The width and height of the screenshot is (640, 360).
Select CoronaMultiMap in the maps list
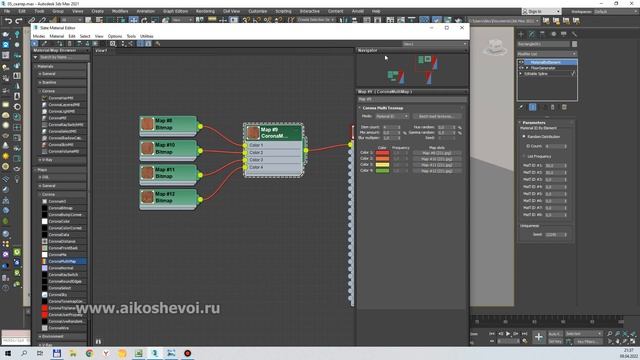coord(64,261)
